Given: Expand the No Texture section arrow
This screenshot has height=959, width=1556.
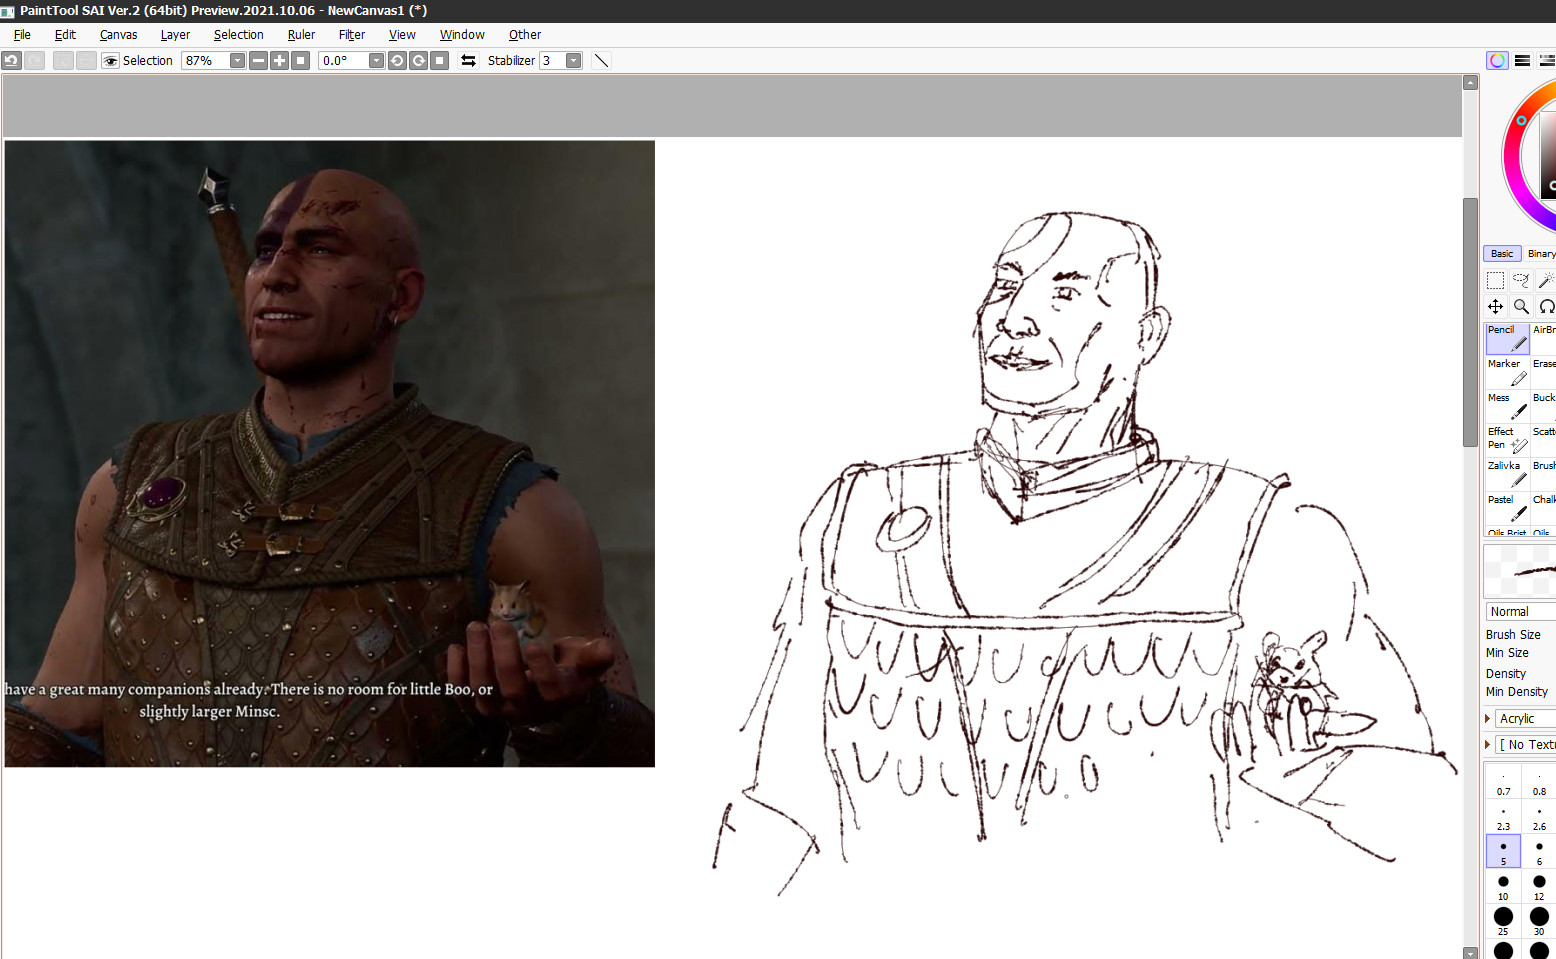Looking at the screenshot, I should coord(1488,745).
